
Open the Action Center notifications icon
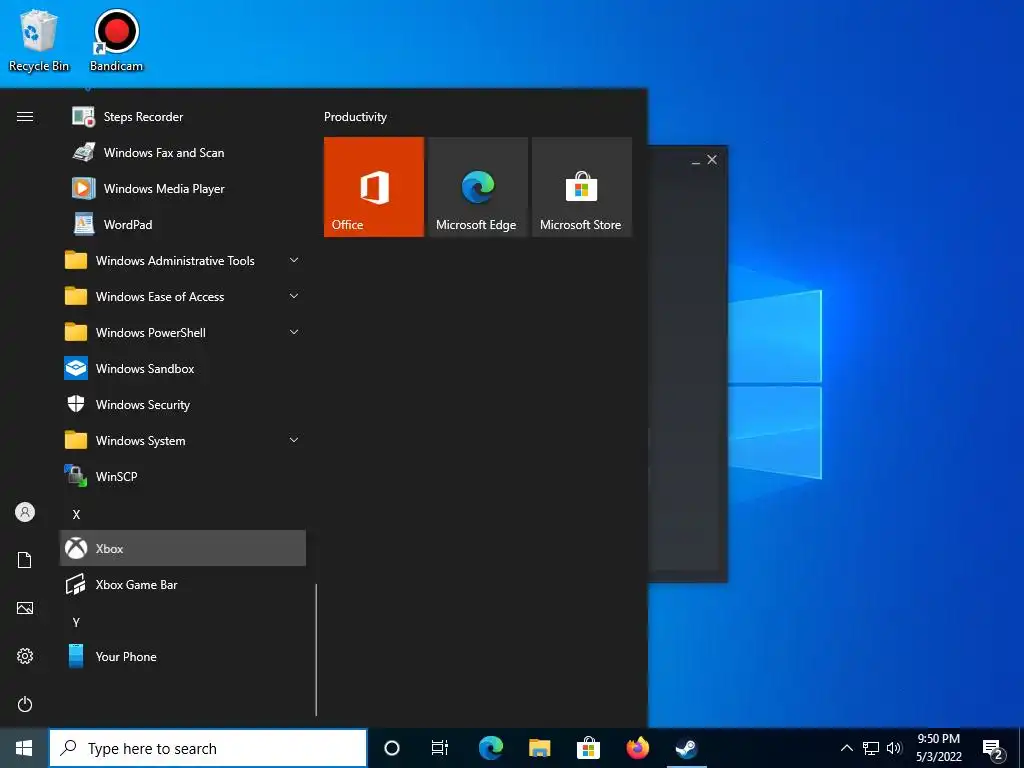click(993, 748)
